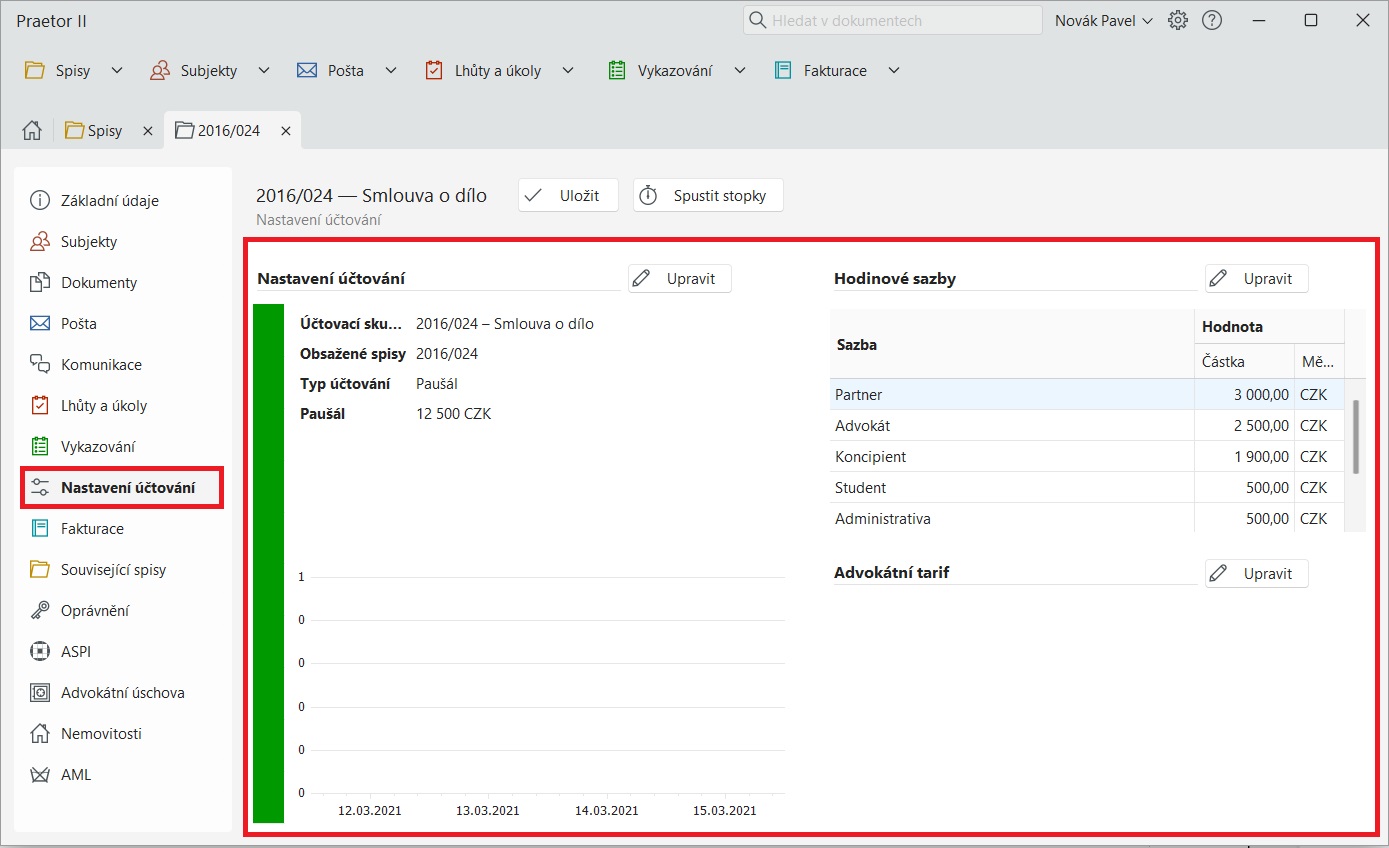Open ASPI in the sidebar

pos(76,652)
